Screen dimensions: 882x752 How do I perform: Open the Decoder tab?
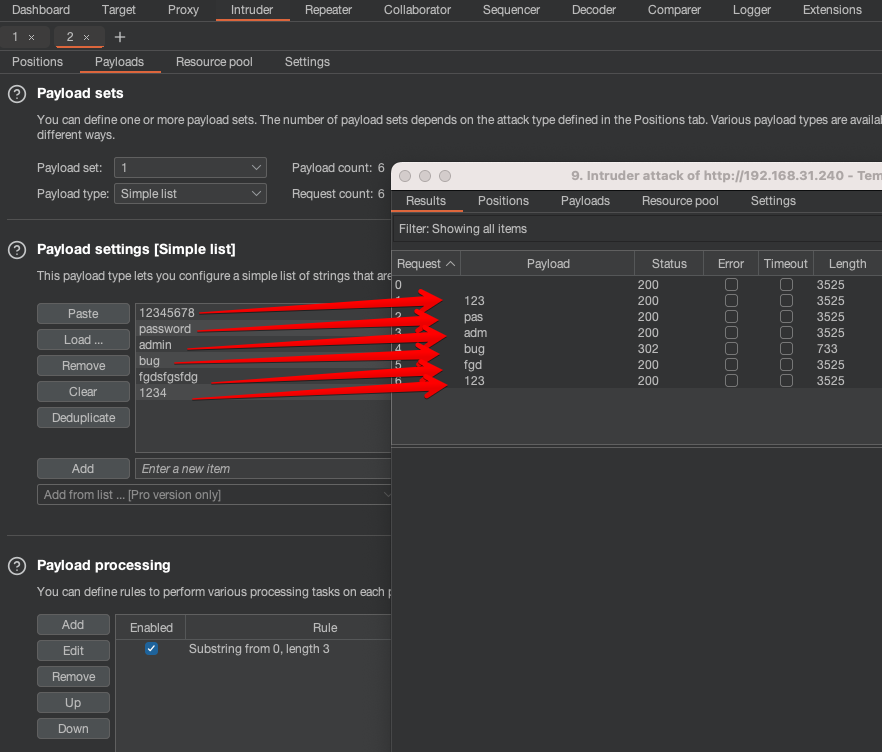[x=594, y=10]
